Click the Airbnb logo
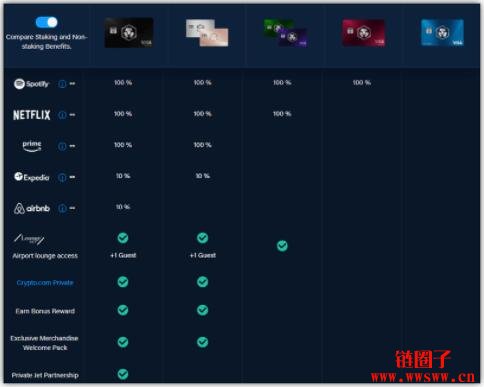 pos(32,208)
